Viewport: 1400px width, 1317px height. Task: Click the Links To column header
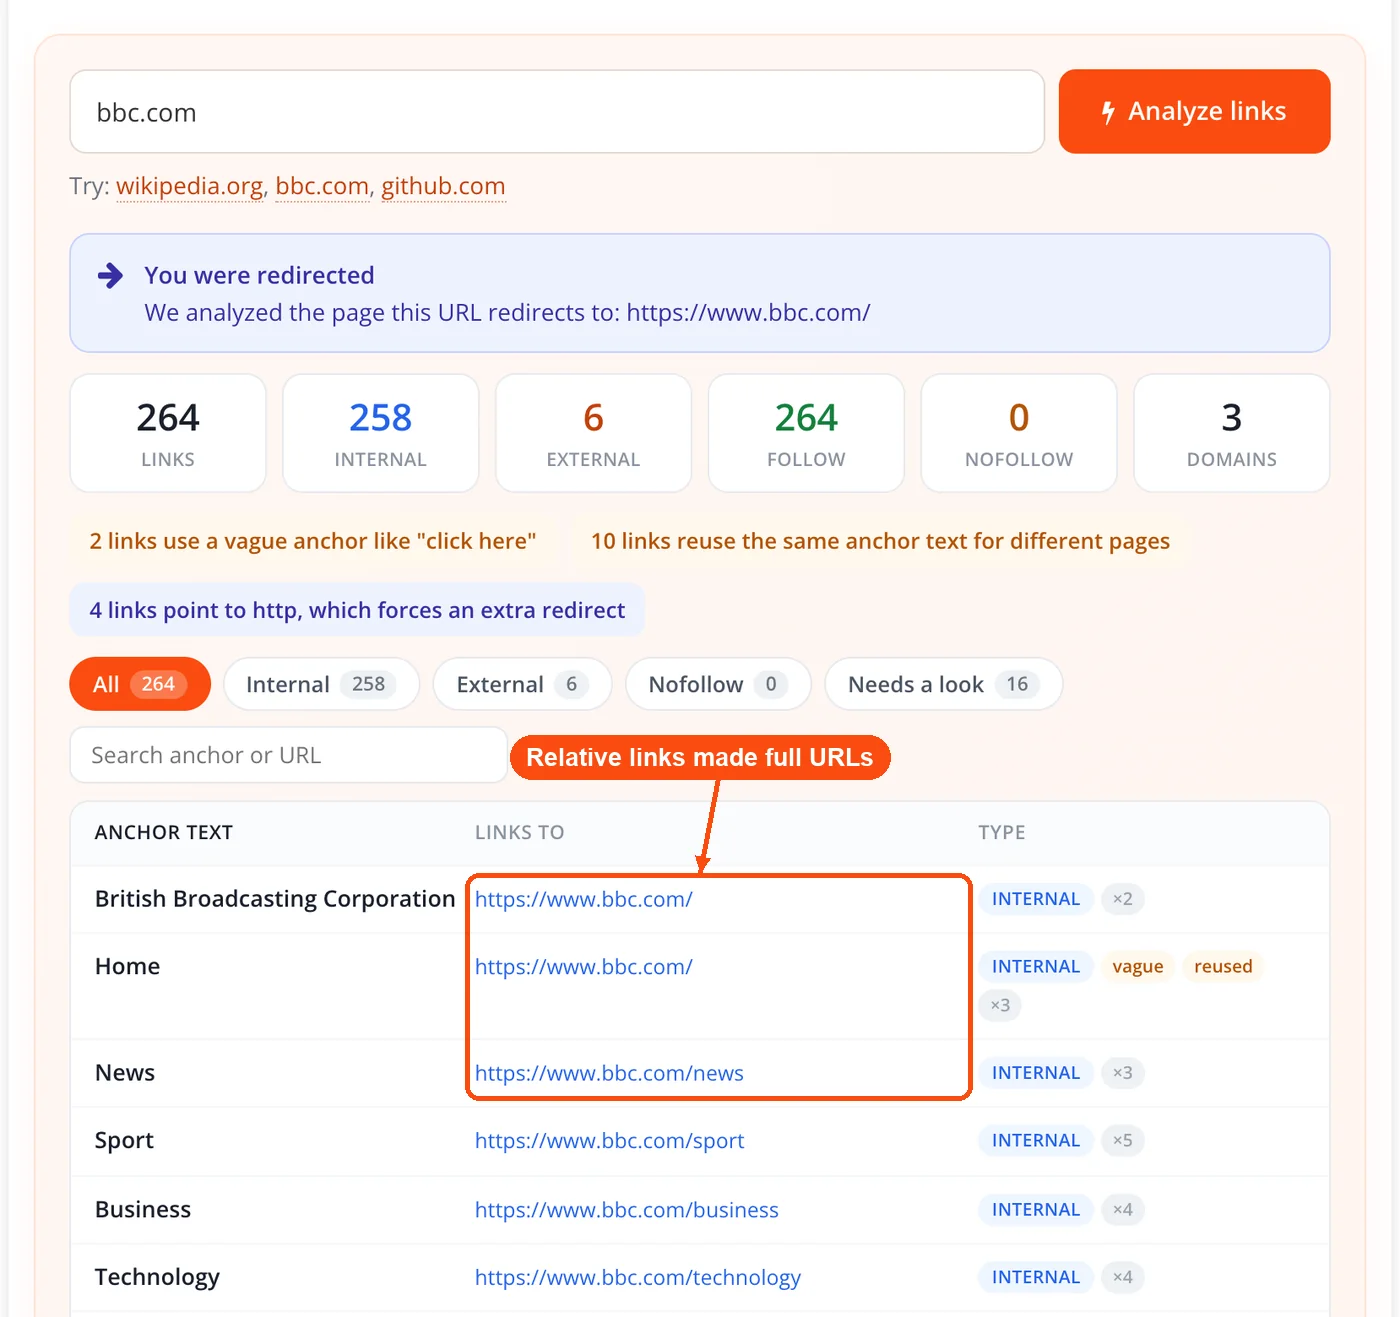[520, 832]
